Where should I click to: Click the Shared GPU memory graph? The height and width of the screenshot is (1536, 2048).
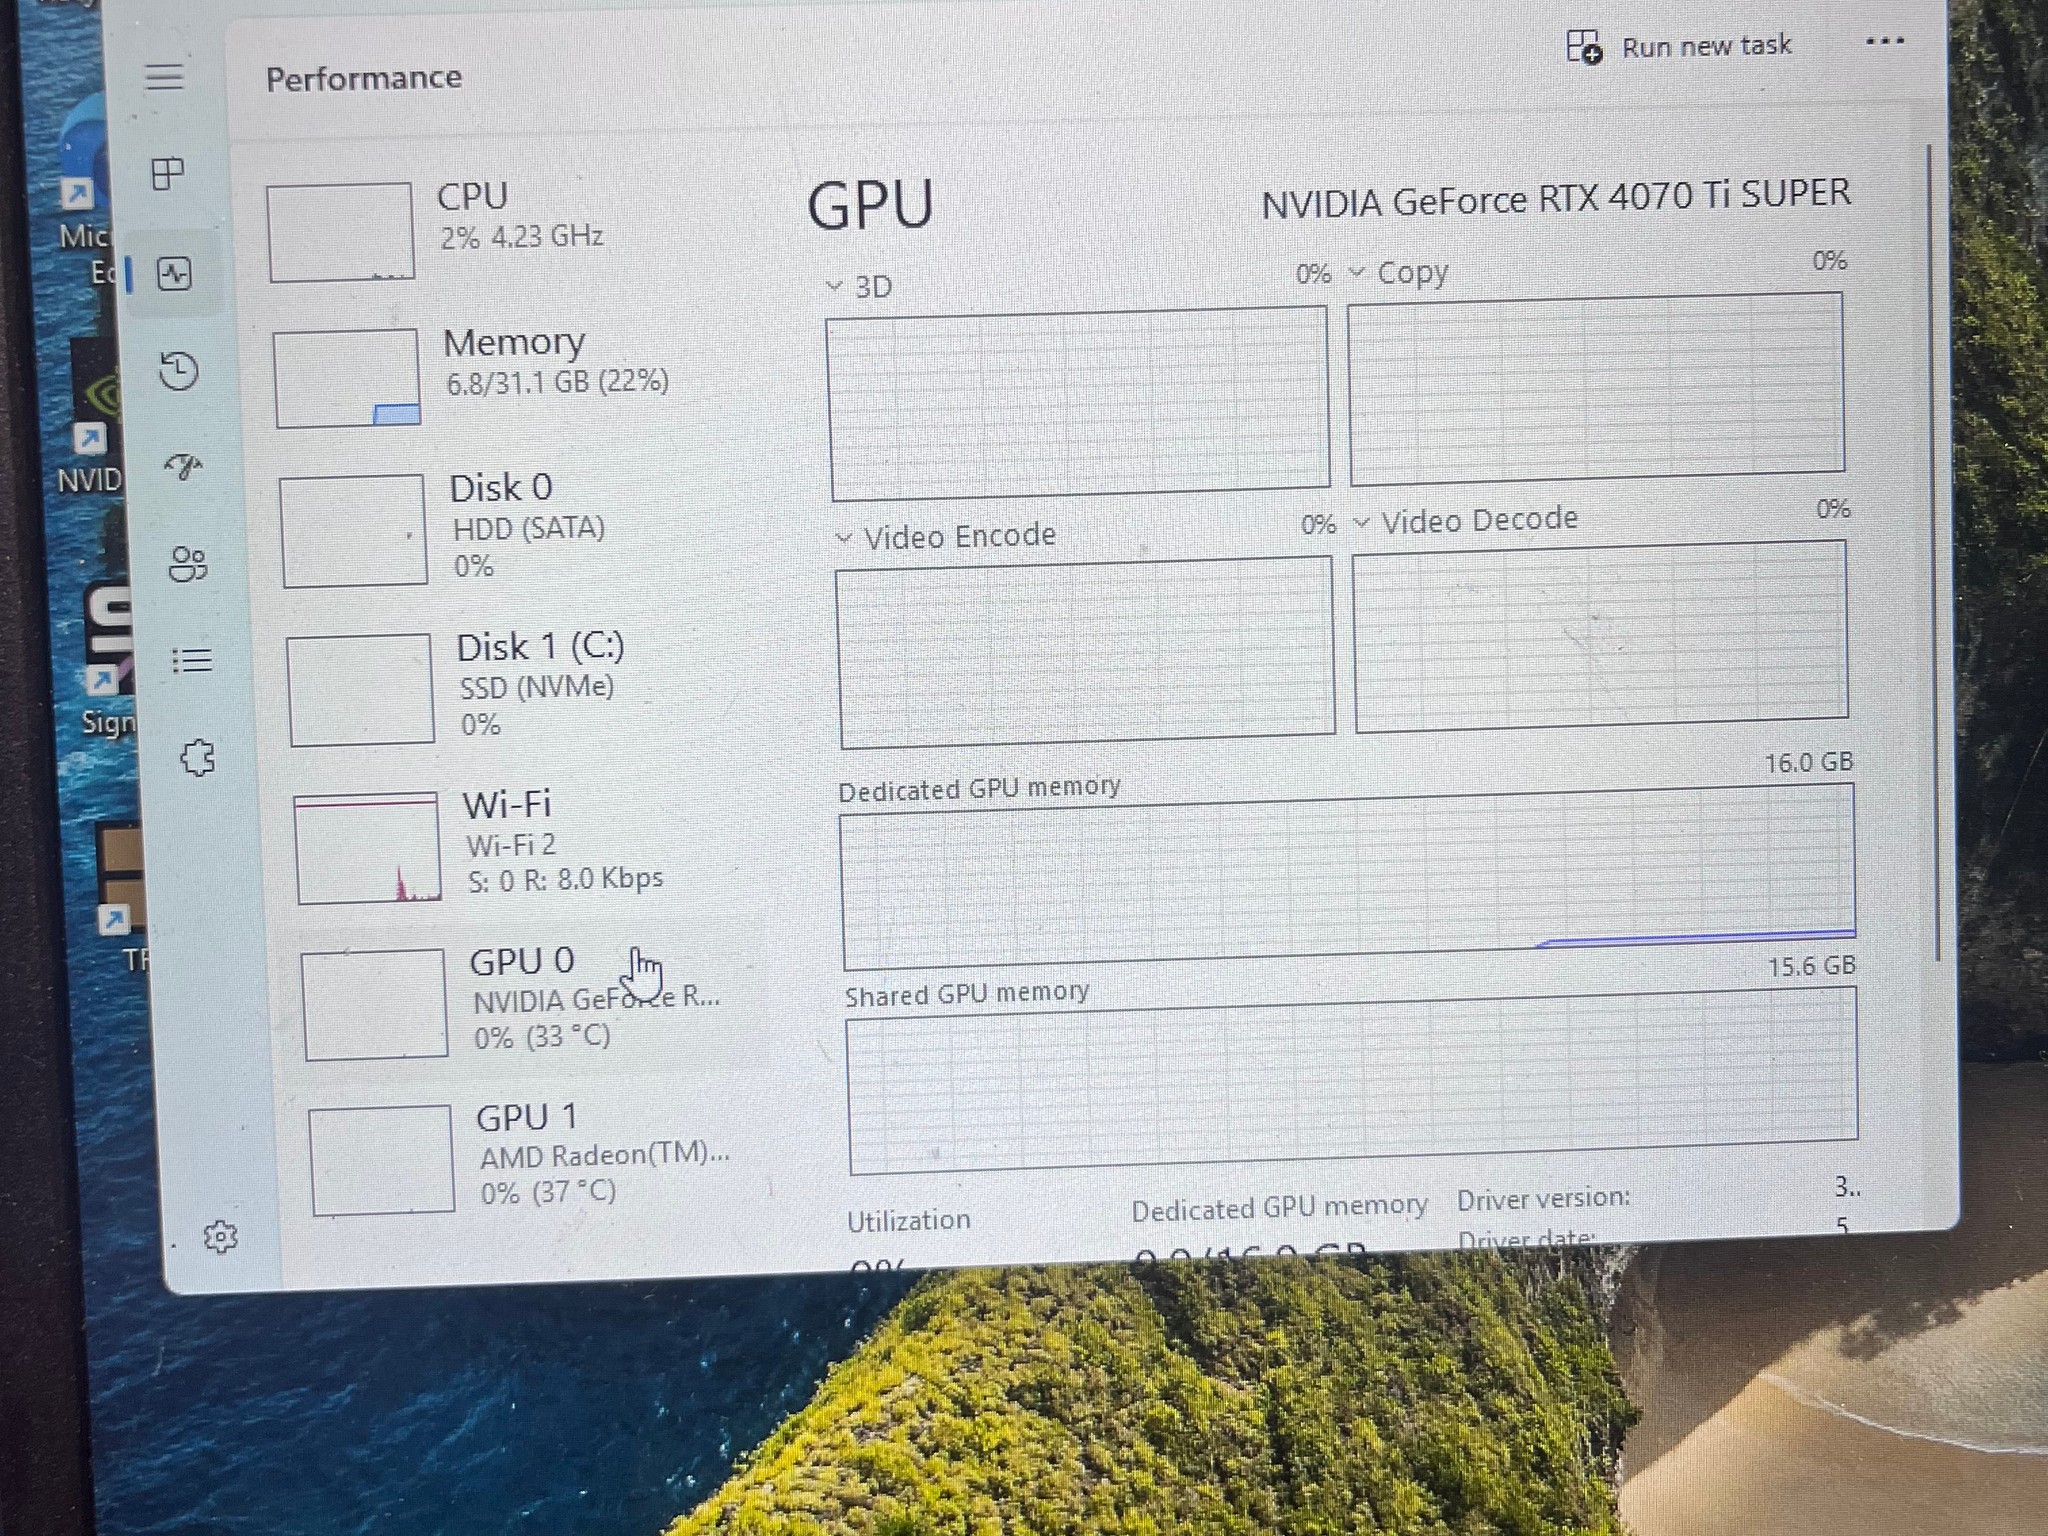point(1352,1080)
